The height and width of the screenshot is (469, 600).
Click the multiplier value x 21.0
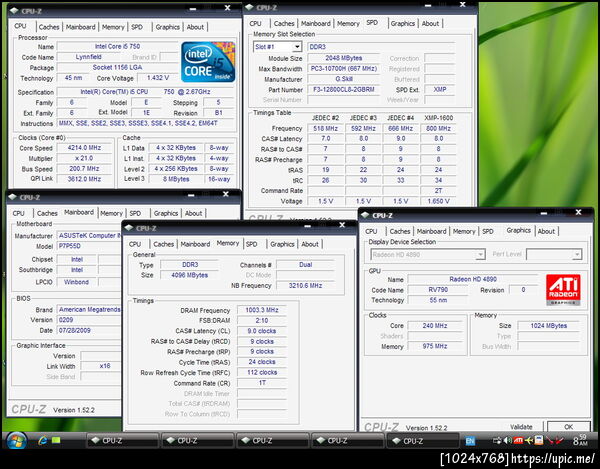84,158
